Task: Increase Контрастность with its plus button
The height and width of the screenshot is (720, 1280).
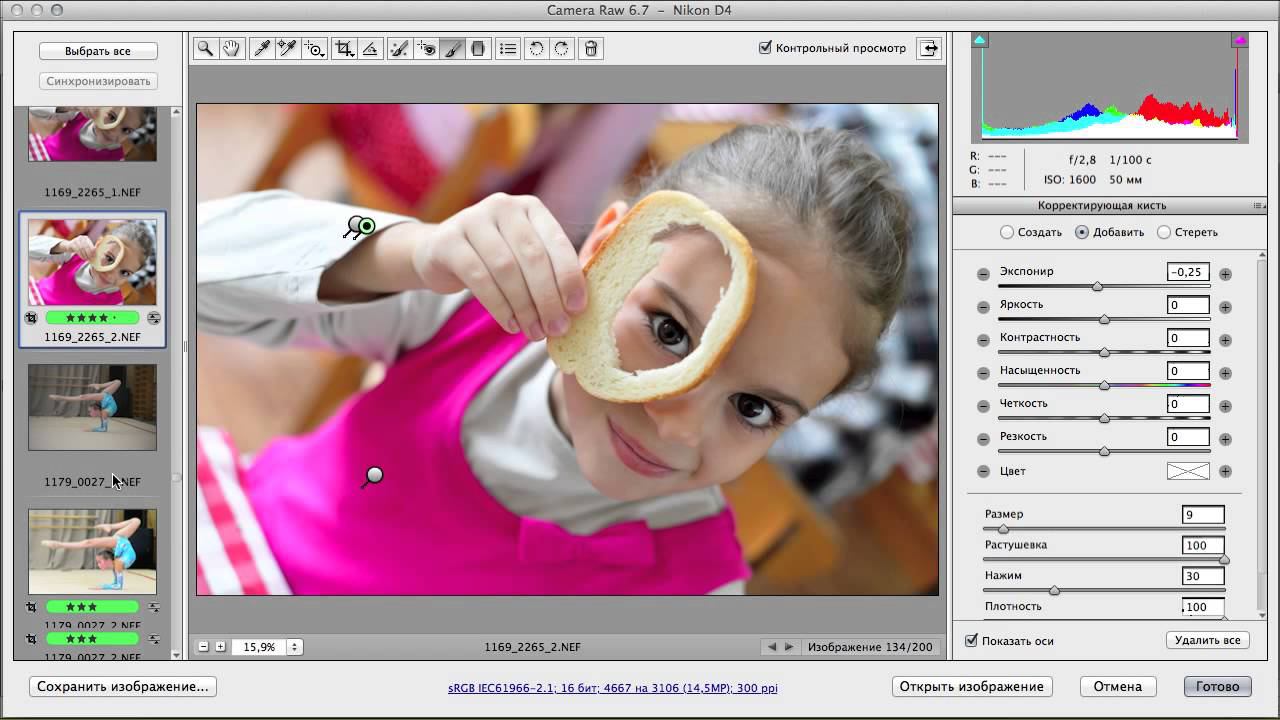Action: click(x=1225, y=340)
